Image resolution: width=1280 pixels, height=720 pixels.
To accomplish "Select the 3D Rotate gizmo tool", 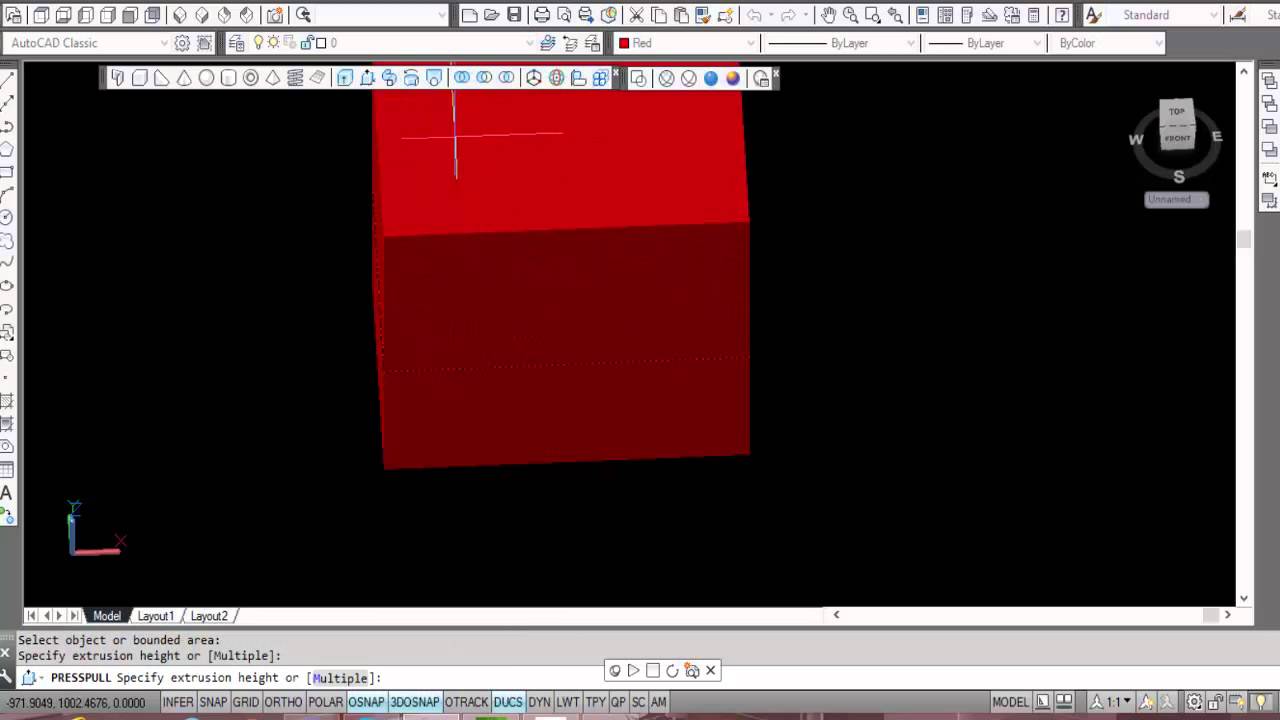I will tap(556, 78).
